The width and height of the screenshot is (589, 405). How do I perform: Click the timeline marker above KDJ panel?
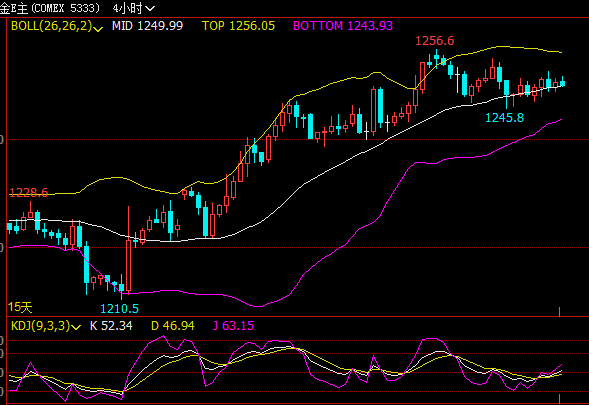coord(559,311)
